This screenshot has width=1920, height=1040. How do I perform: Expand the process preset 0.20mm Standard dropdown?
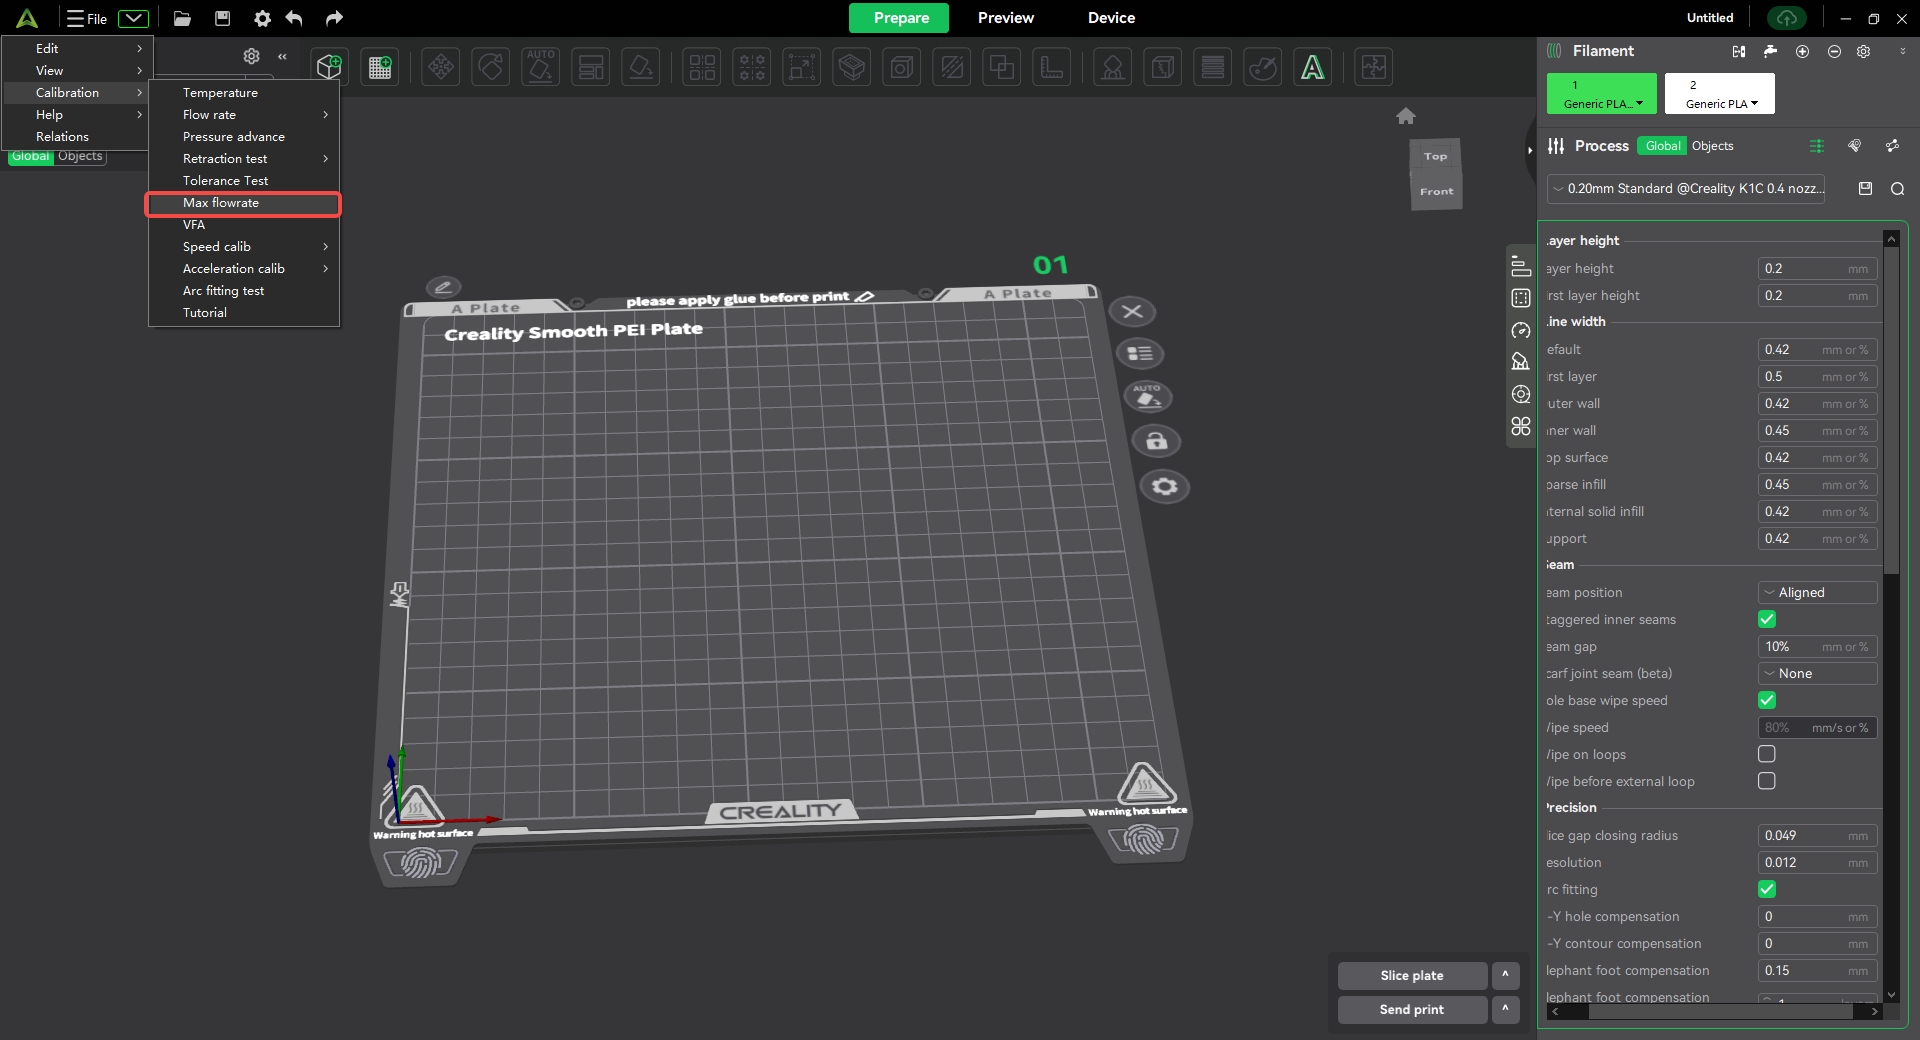[1686, 189]
